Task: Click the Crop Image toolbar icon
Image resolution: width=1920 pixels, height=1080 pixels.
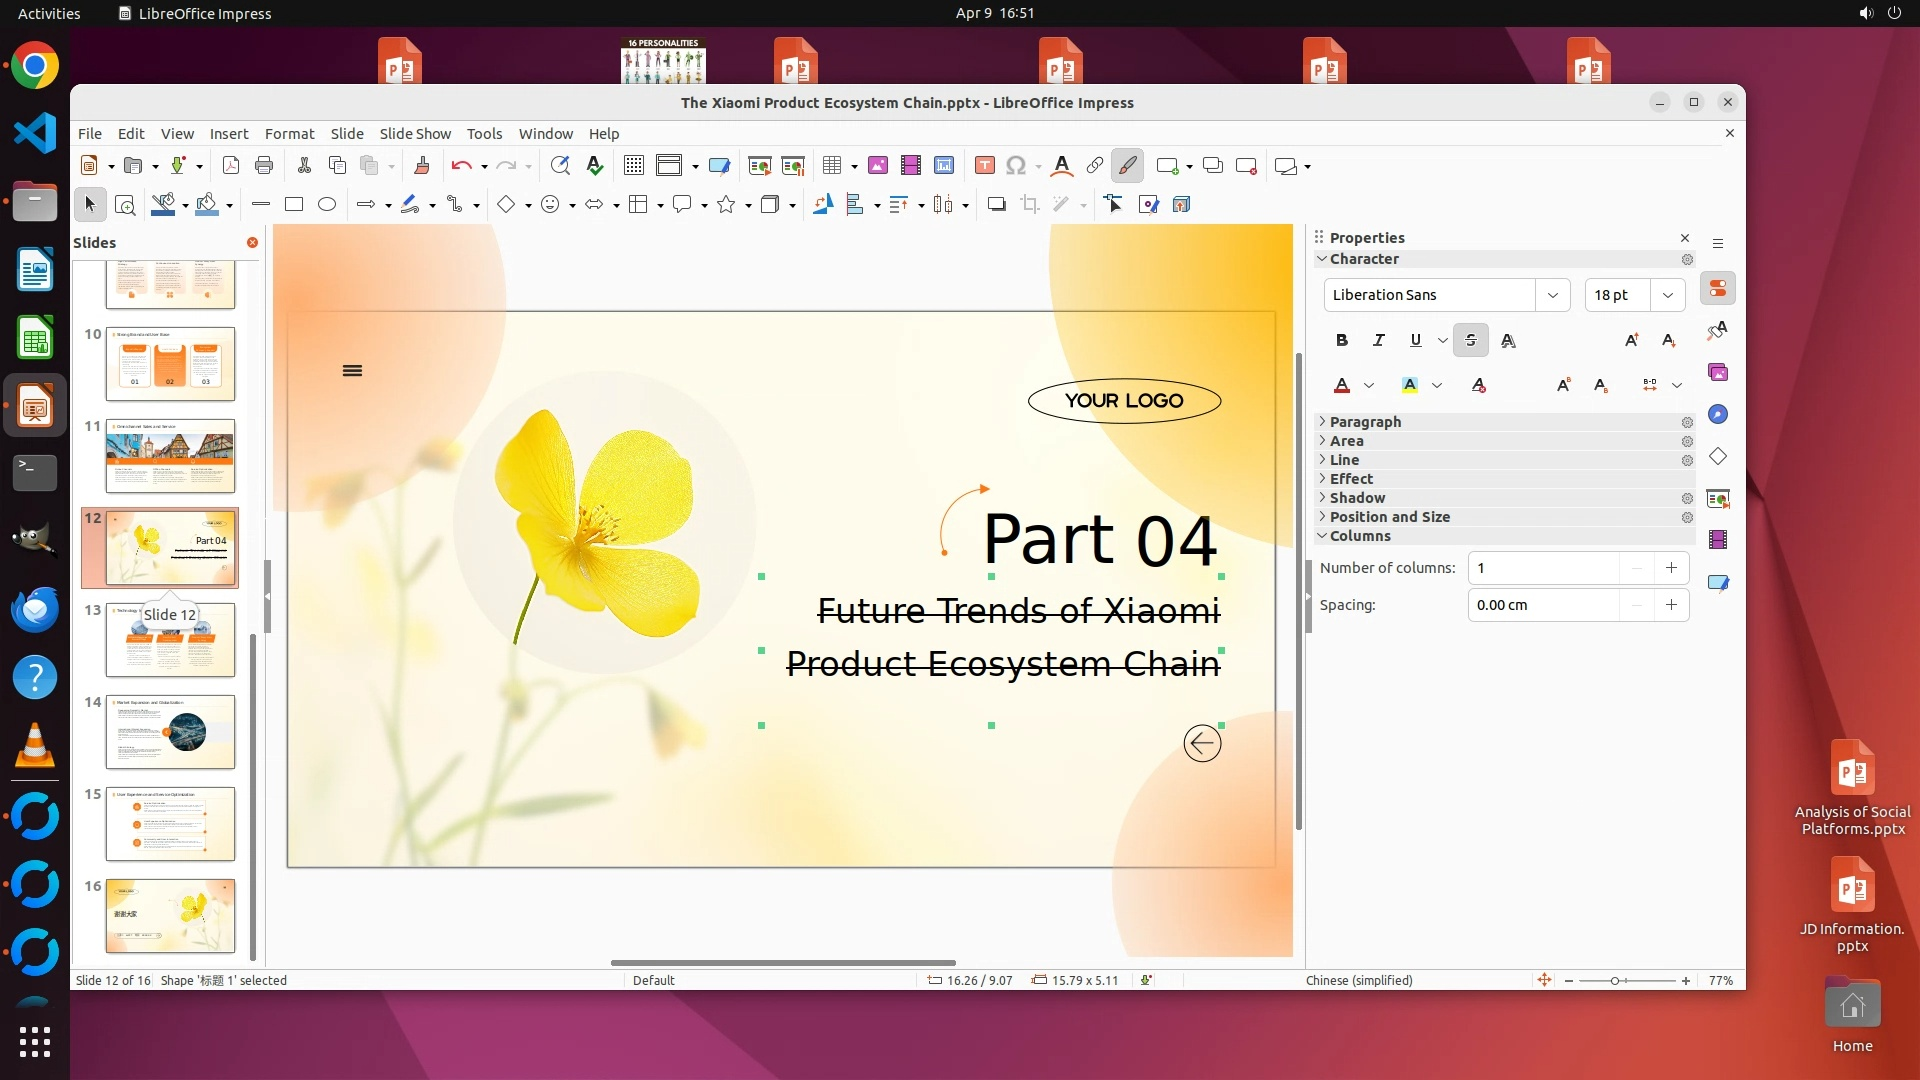Action: click(x=1029, y=205)
